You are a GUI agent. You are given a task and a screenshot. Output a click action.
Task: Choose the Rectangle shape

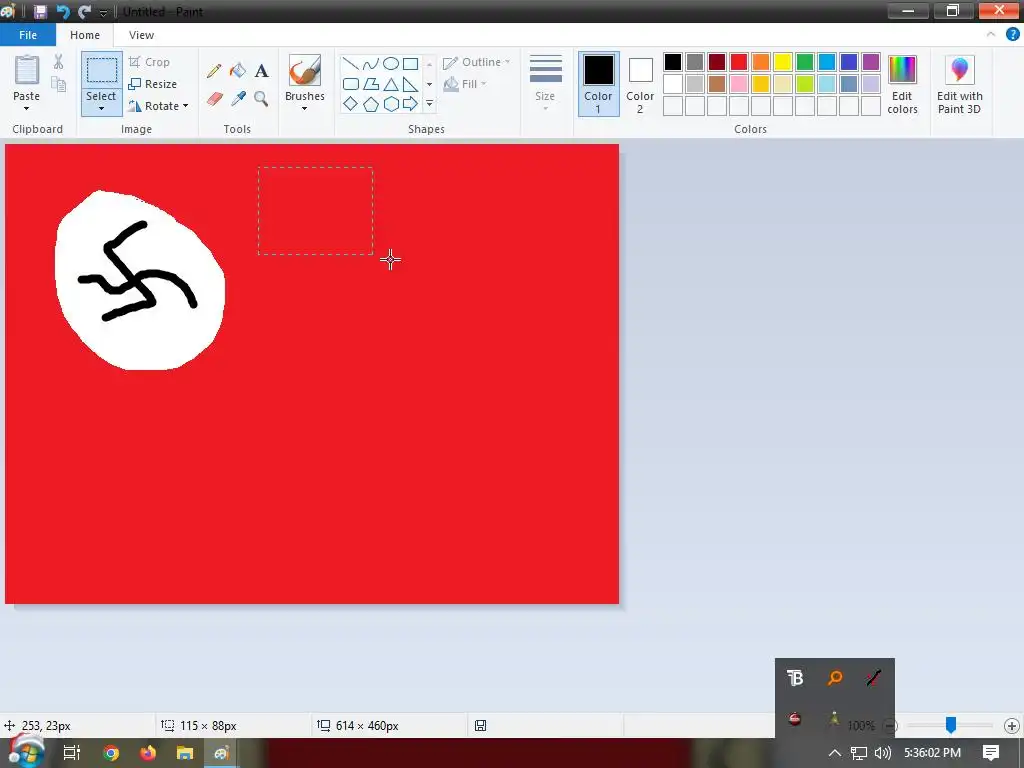410,63
